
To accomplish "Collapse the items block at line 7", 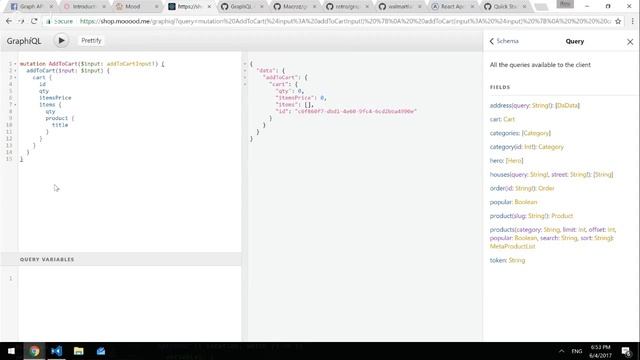I will click(x=16, y=105).
